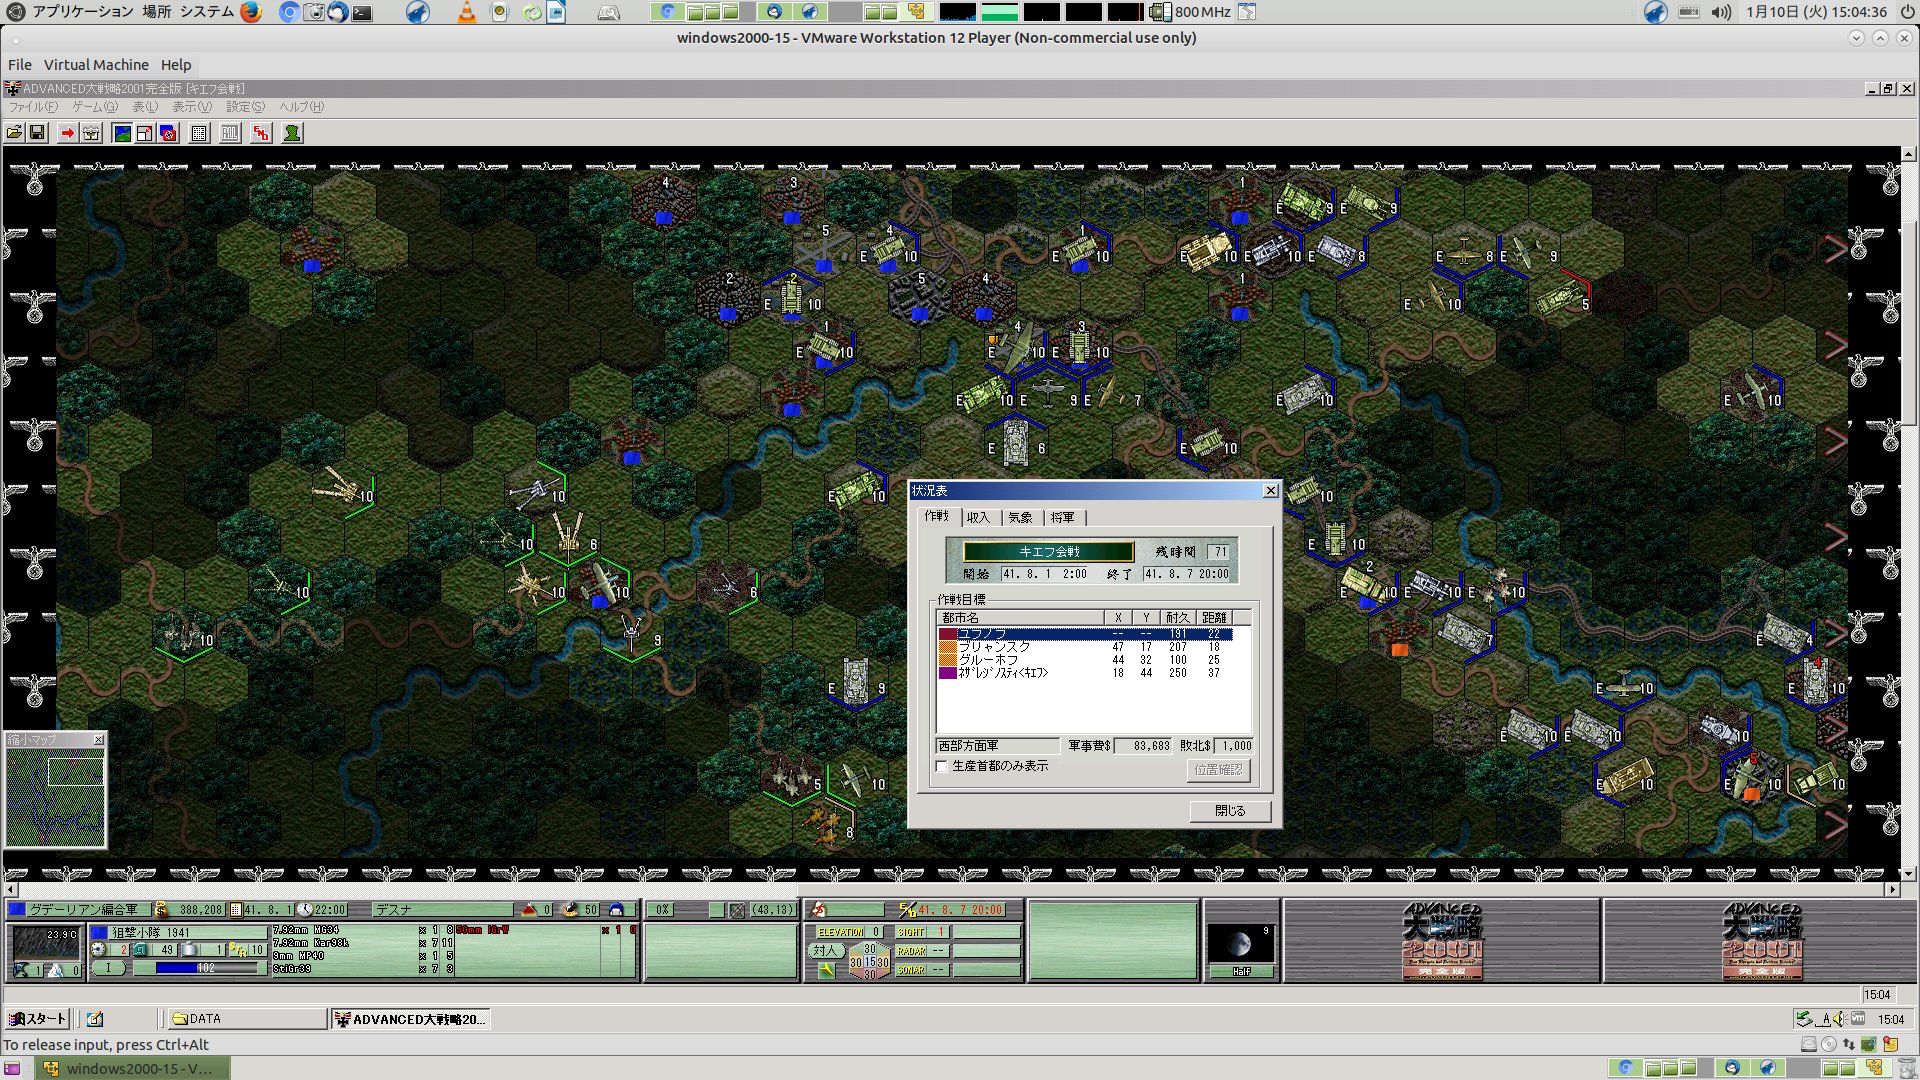The width and height of the screenshot is (1920, 1080).
Task: Click the windows2000-15 task in the bottom panel
Action: pos(133,1069)
